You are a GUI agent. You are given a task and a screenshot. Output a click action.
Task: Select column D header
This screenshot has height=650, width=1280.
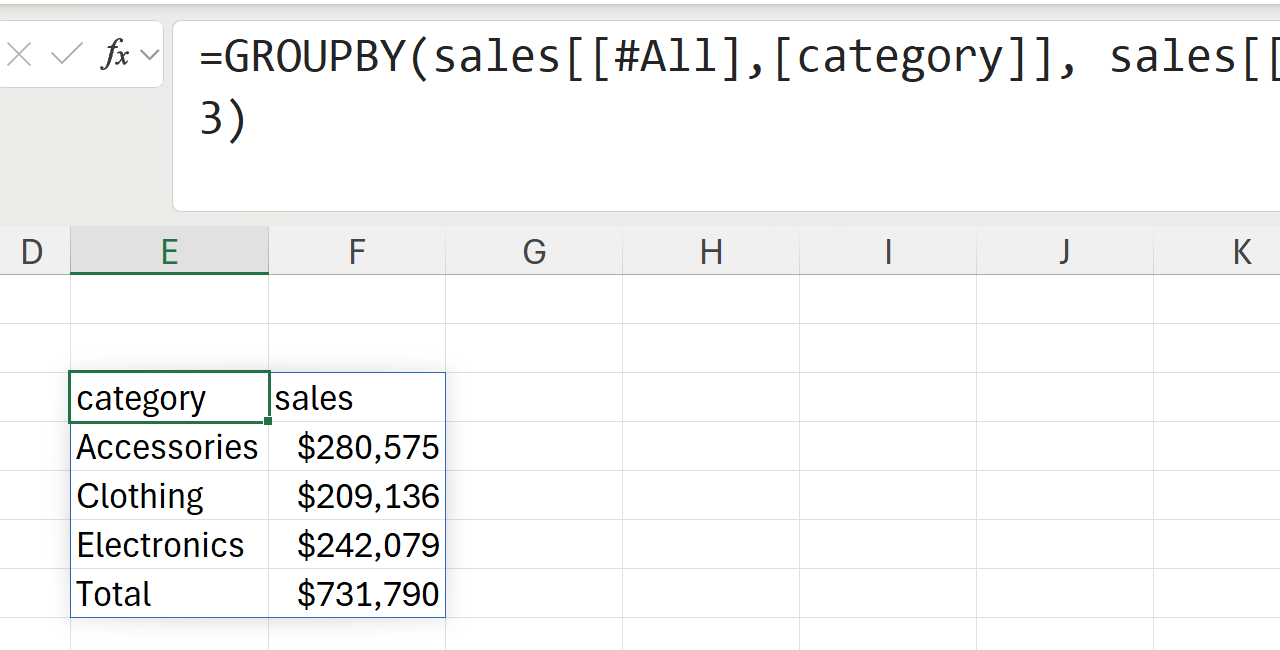click(32, 252)
